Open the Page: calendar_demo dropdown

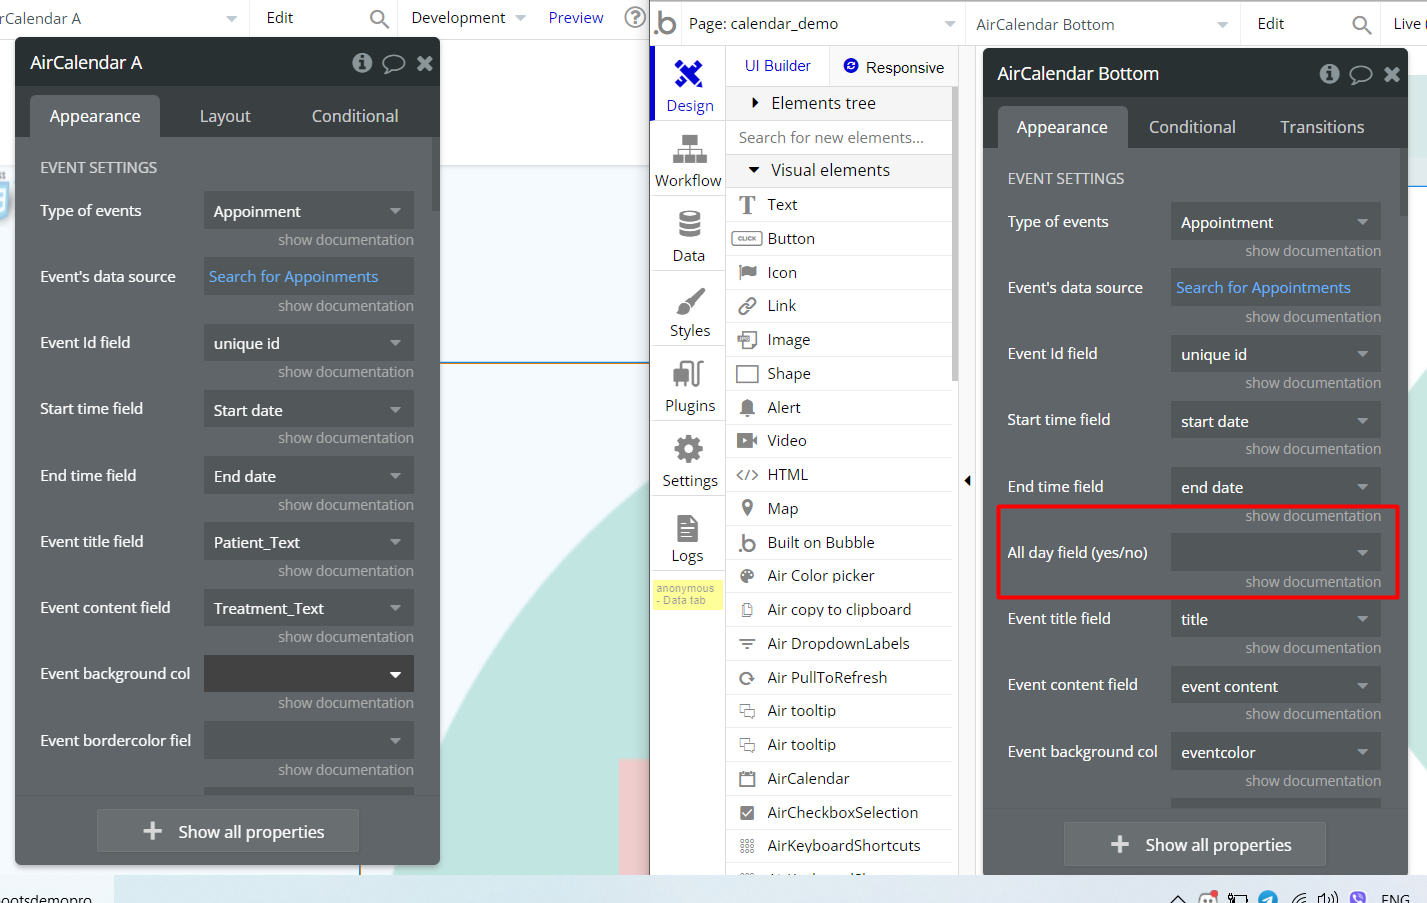pos(822,24)
